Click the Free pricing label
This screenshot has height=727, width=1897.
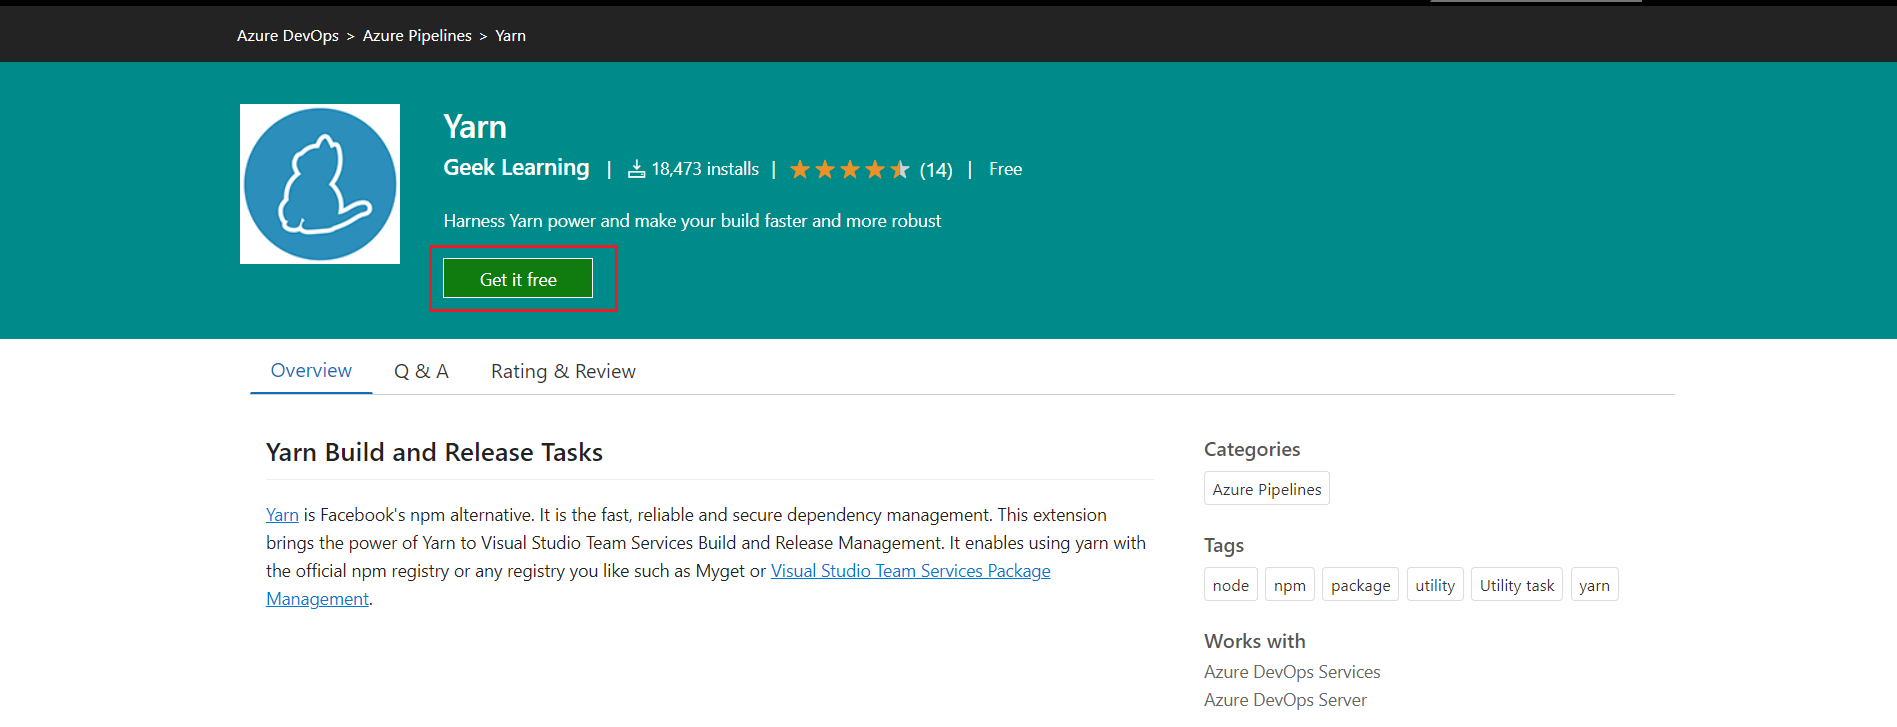pyautogui.click(x=1005, y=169)
